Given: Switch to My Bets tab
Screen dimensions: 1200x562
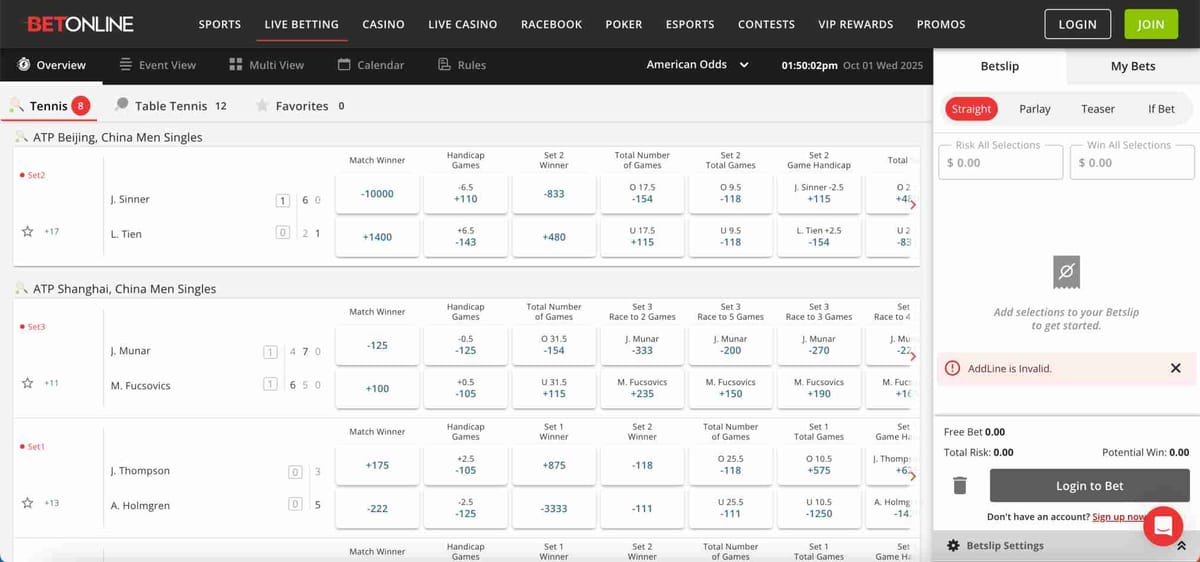Looking at the screenshot, I should click(x=1133, y=66).
